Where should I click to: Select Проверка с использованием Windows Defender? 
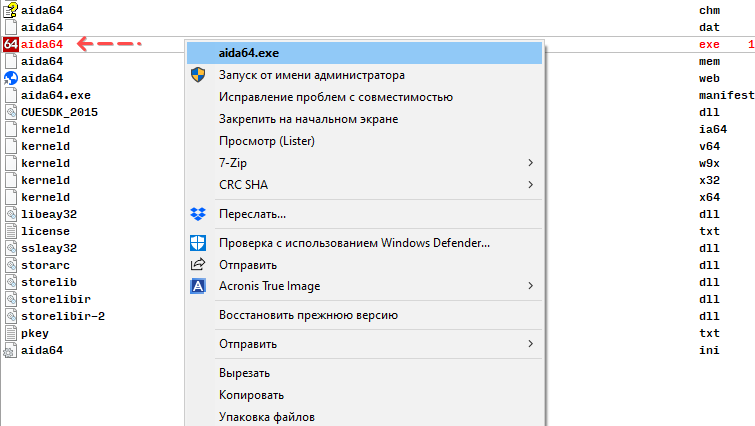coord(364,243)
